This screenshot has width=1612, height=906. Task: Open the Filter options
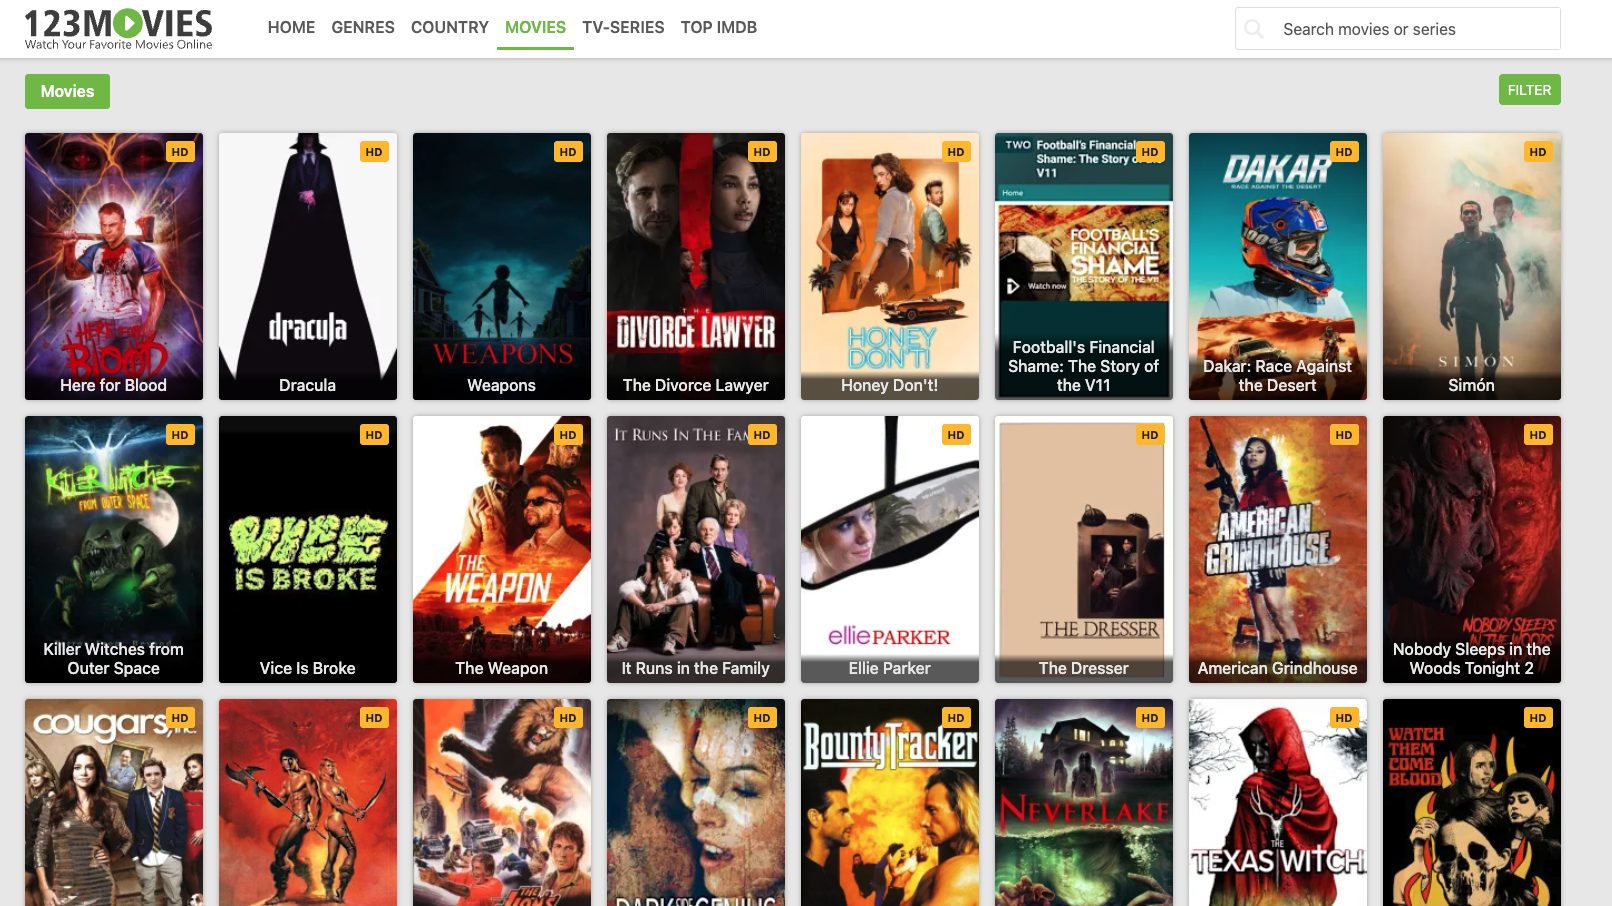[1529, 90]
